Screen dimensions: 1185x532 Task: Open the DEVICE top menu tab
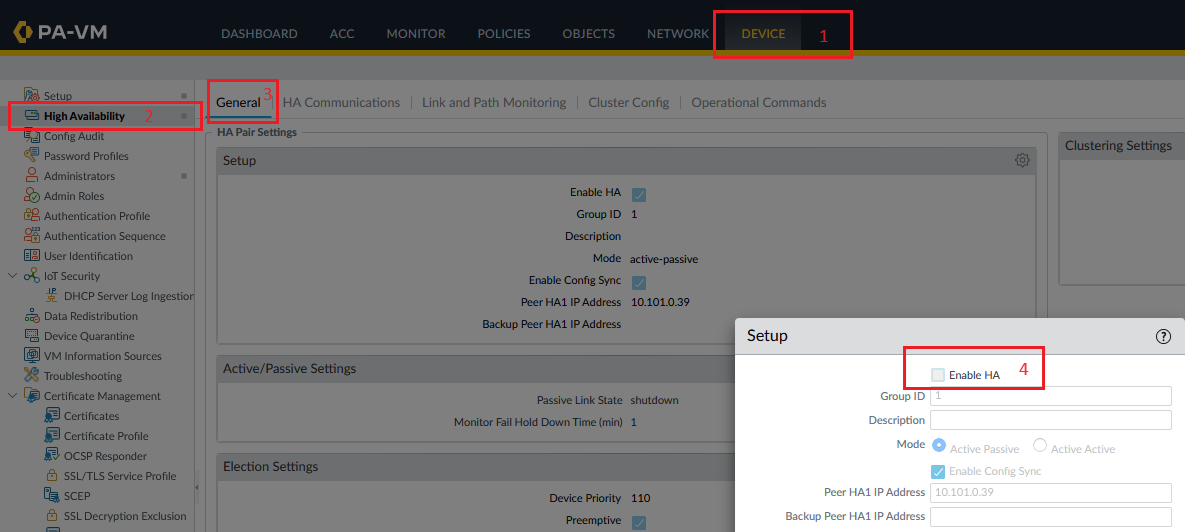click(763, 33)
